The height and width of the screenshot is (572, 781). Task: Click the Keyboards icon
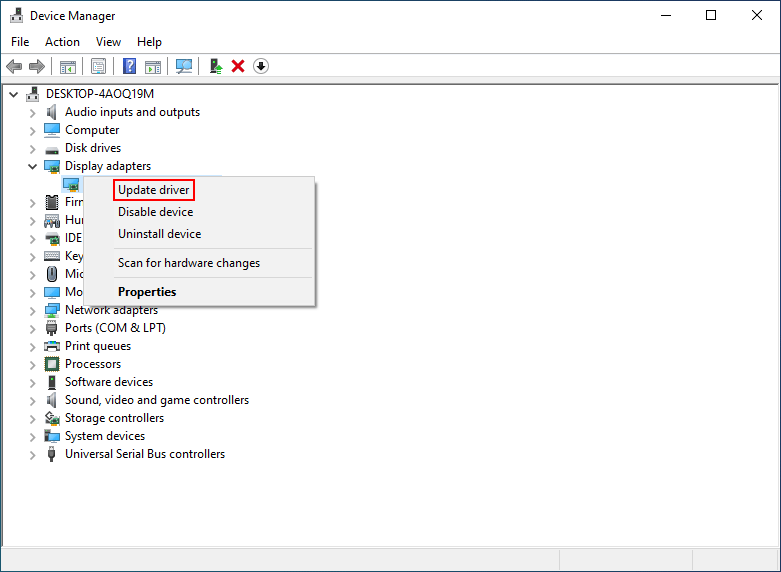pyautogui.click(x=52, y=256)
